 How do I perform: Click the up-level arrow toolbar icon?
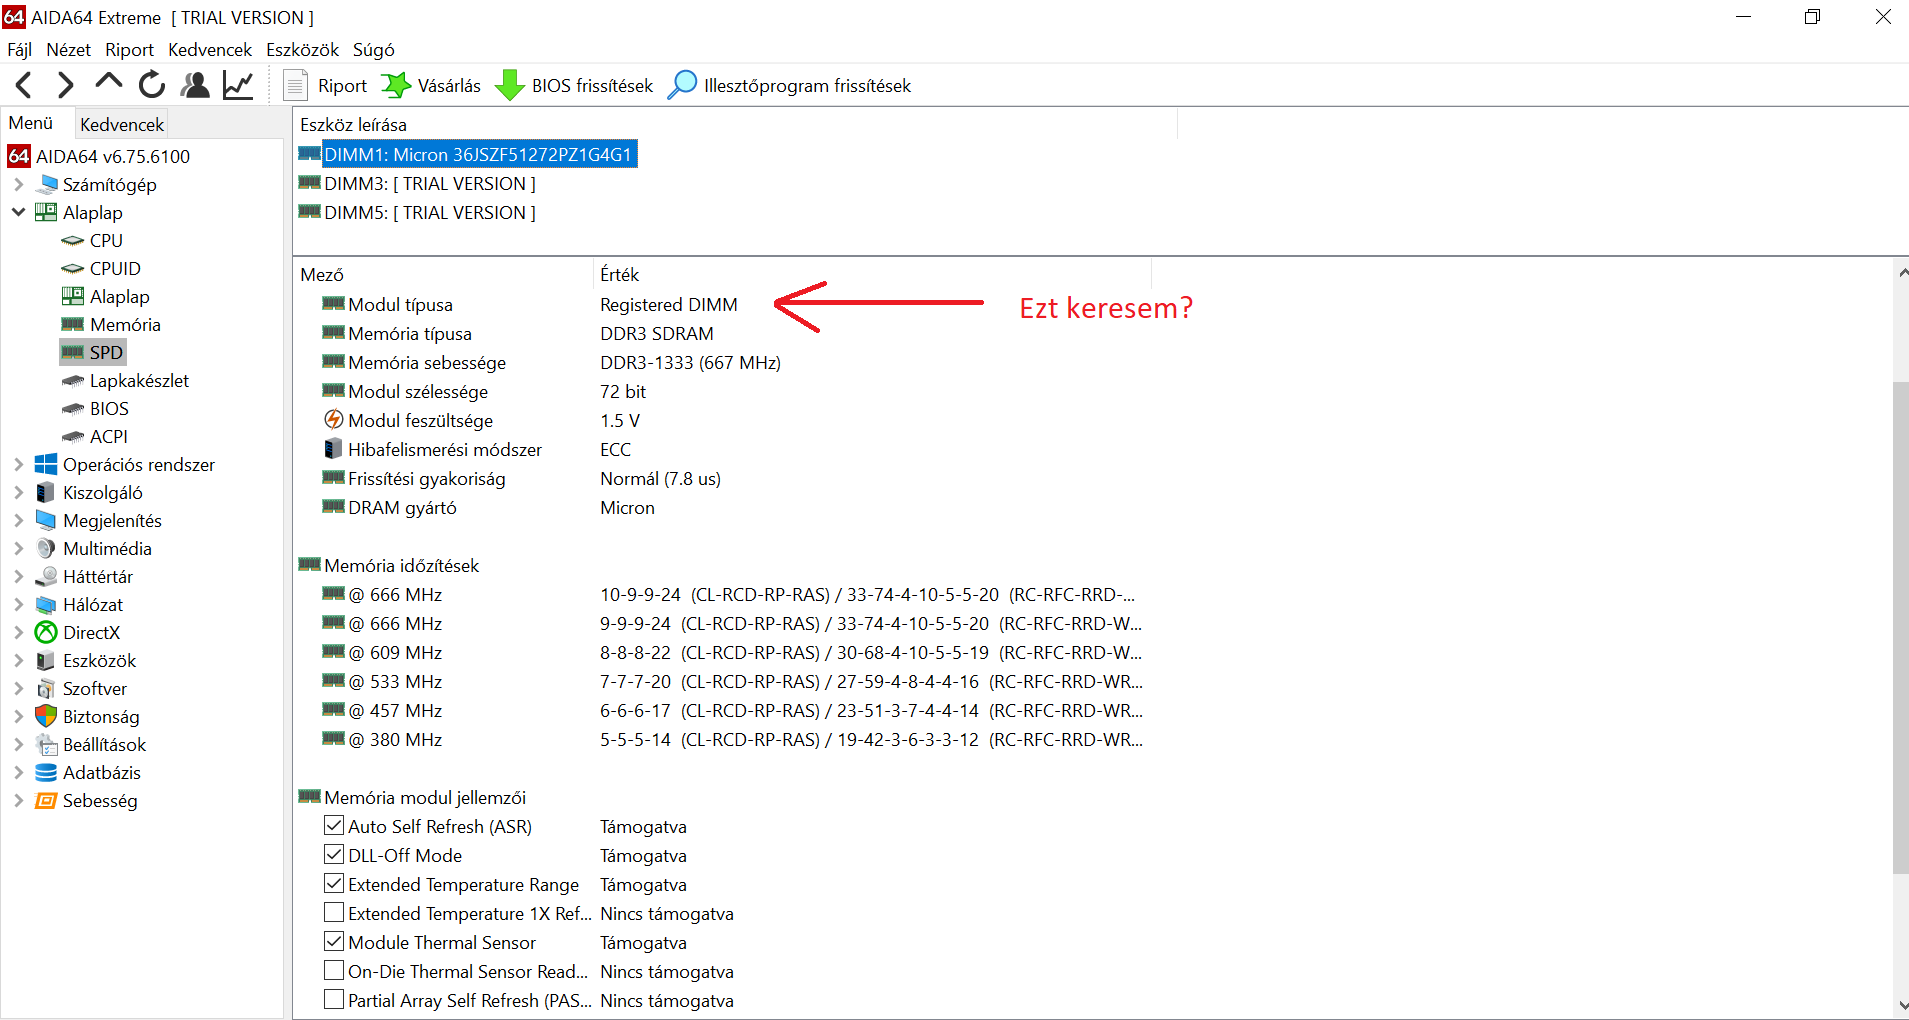pos(108,83)
